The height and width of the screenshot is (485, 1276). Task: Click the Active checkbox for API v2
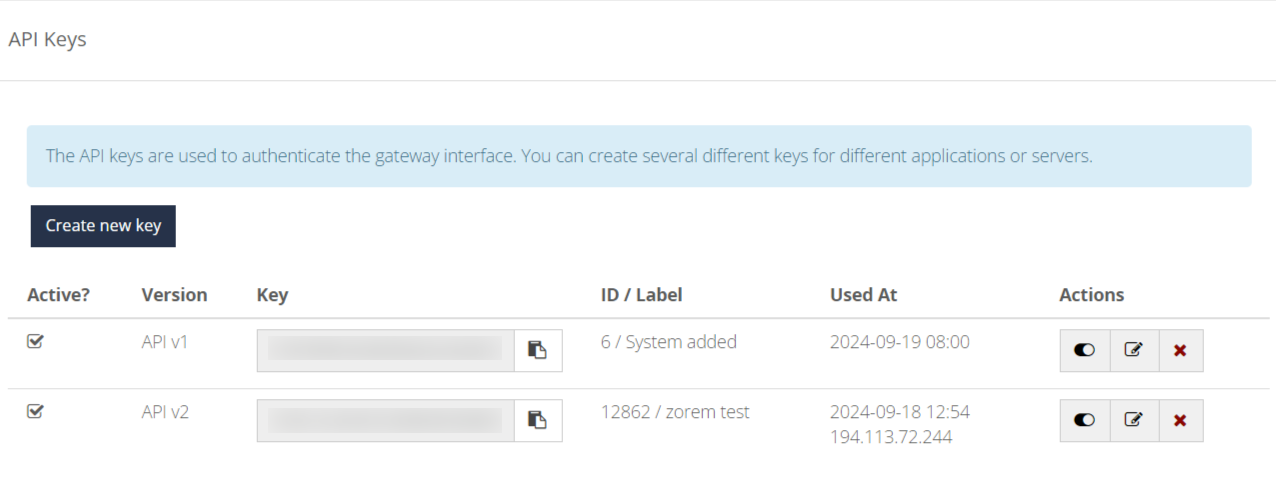(35, 412)
